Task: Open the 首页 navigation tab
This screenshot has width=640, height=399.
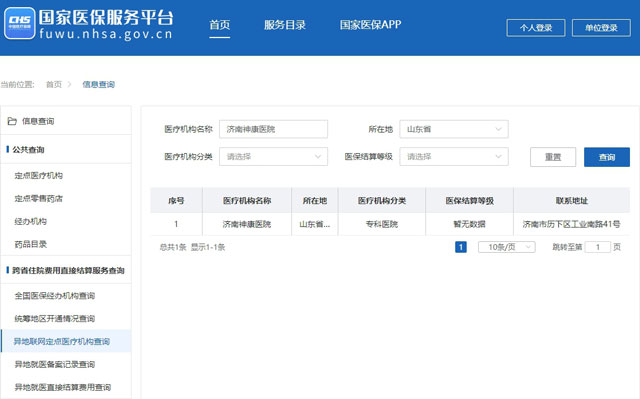Action: [220, 25]
